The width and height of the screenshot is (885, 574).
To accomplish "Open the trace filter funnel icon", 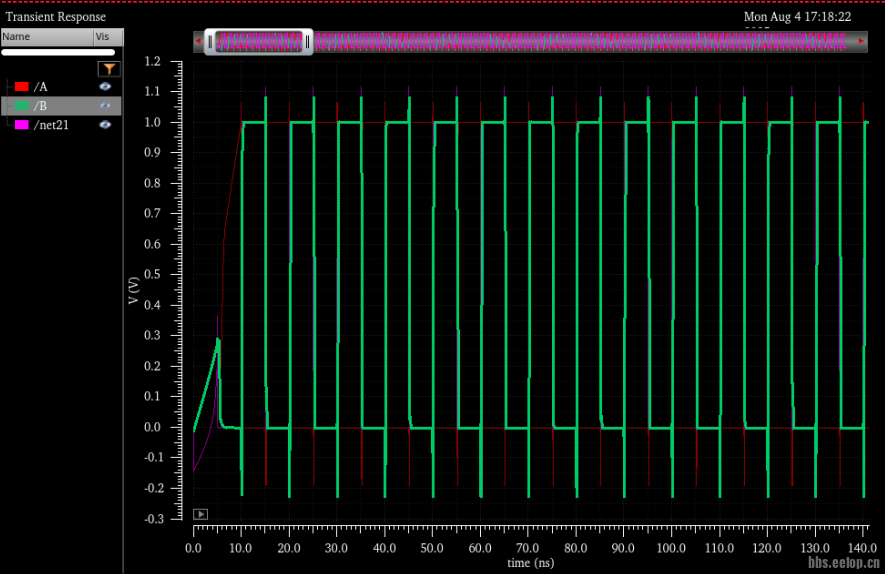I will 108,69.
